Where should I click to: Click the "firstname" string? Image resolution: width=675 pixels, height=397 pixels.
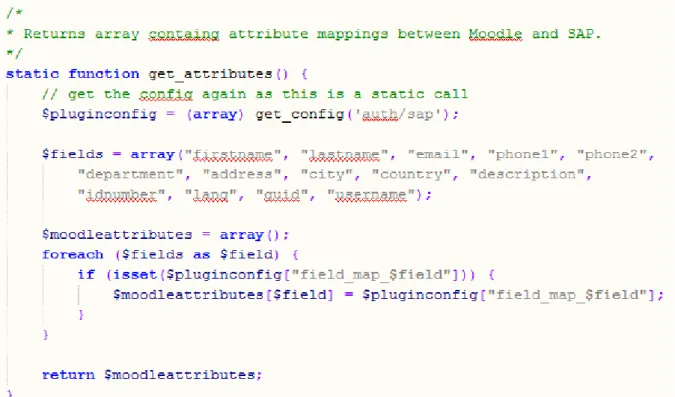(232, 155)
